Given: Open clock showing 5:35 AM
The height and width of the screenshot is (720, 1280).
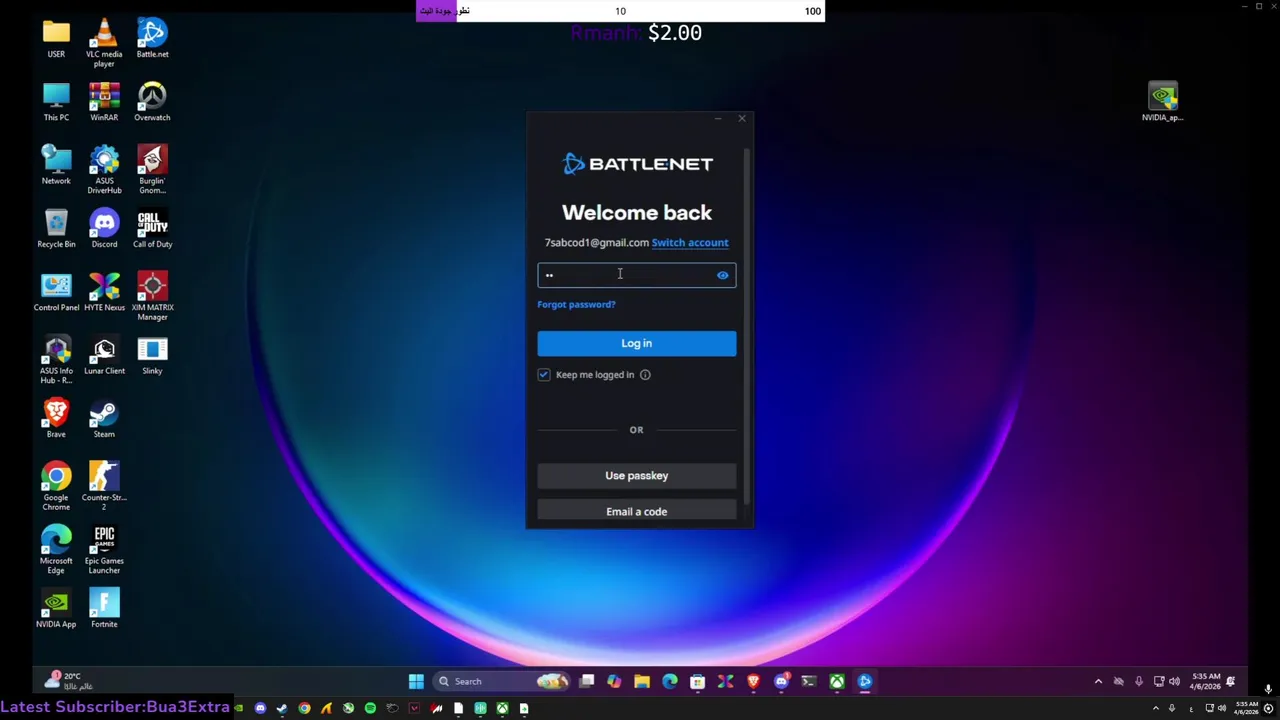Looking at the screenshot, I should tap(1204, 682).
